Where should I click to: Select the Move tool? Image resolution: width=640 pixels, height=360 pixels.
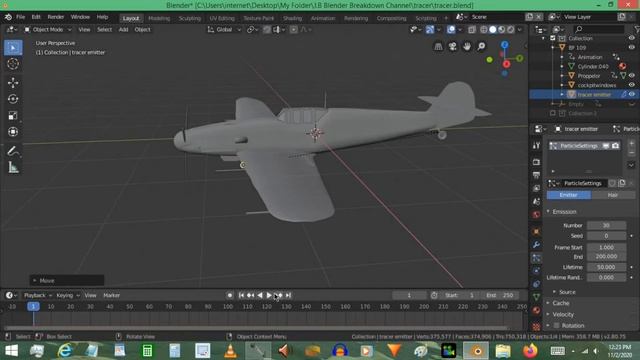[13, 83]
